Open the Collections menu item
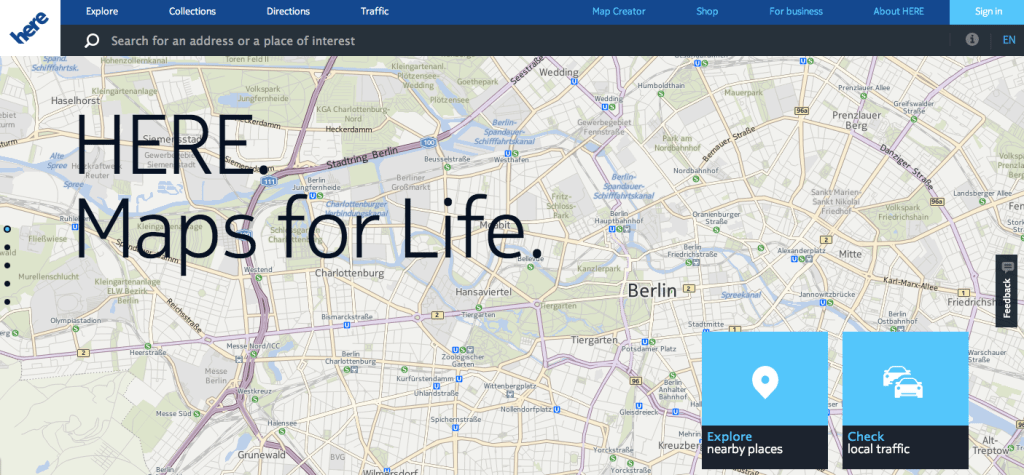Viewport: 1024px width, 475px height. click(192, 11)
